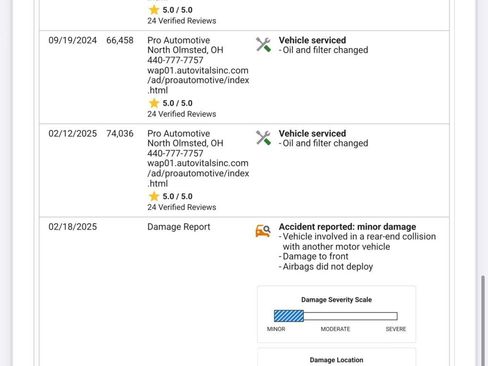Image resolution: width=488 pixels, height=366 pixels.
Task: Click the star rating at the top of the page
Action: tap(170, 10)
